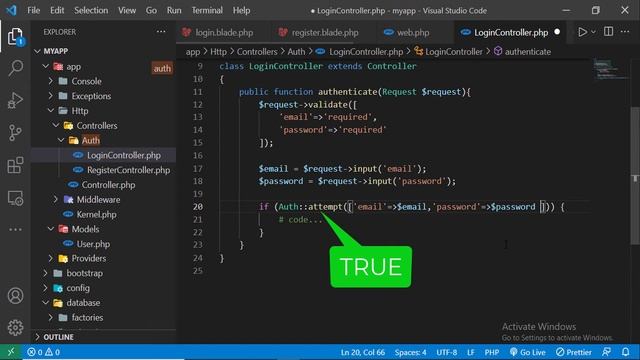Open Source Control view

pyautogui.click(x=15, y=133)
